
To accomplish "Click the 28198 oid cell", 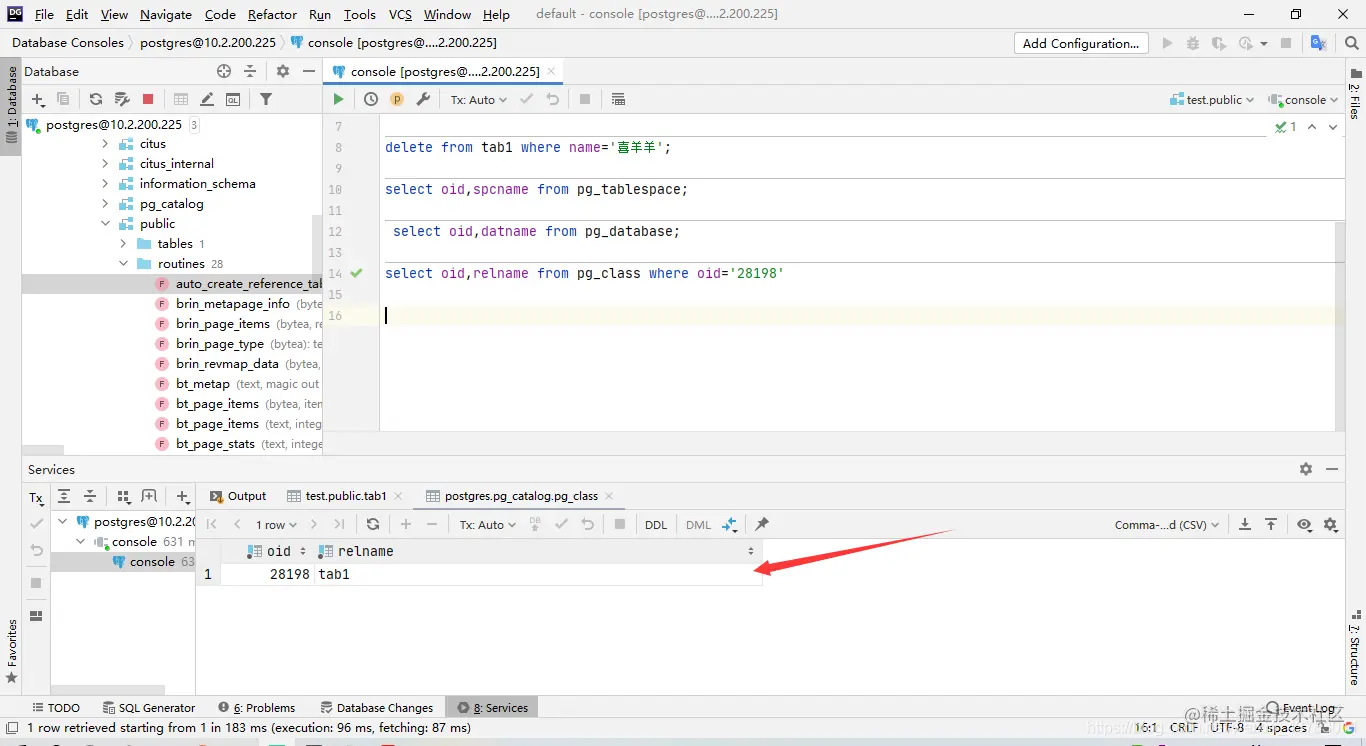I will coord(267,575).
